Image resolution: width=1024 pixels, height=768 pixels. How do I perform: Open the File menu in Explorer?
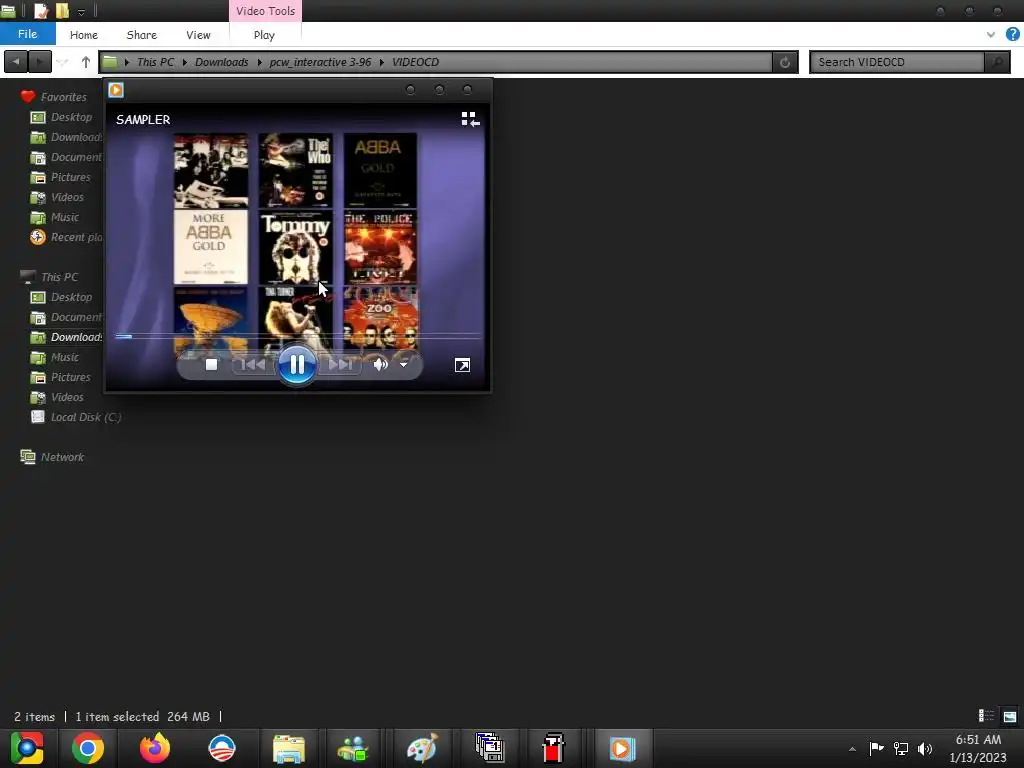[x=27, y=34]
